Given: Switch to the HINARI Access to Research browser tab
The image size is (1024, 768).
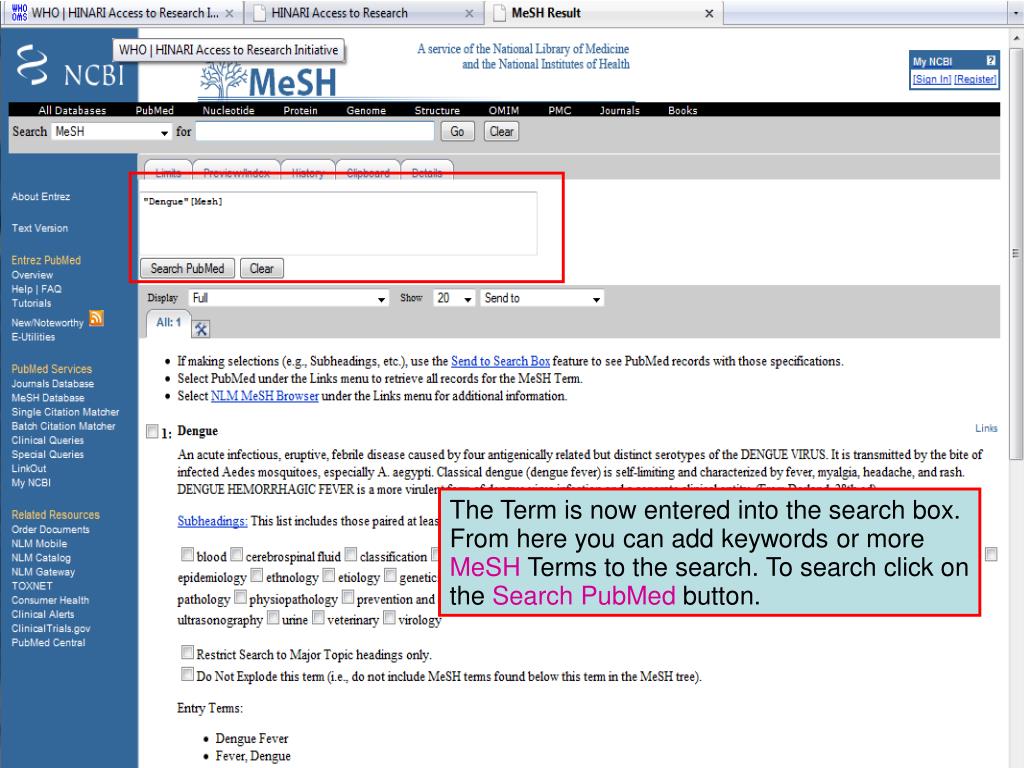Looking at the screenshot, I should (364, 13).
